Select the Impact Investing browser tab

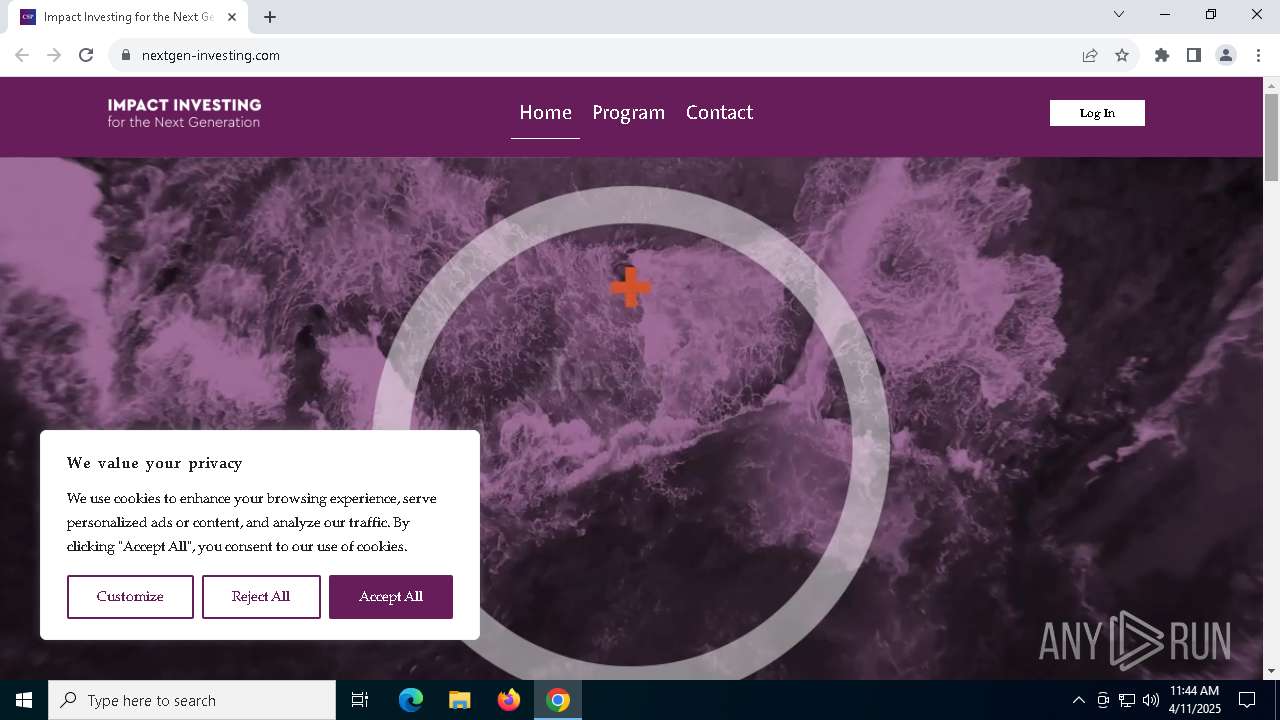coord(128,17)
